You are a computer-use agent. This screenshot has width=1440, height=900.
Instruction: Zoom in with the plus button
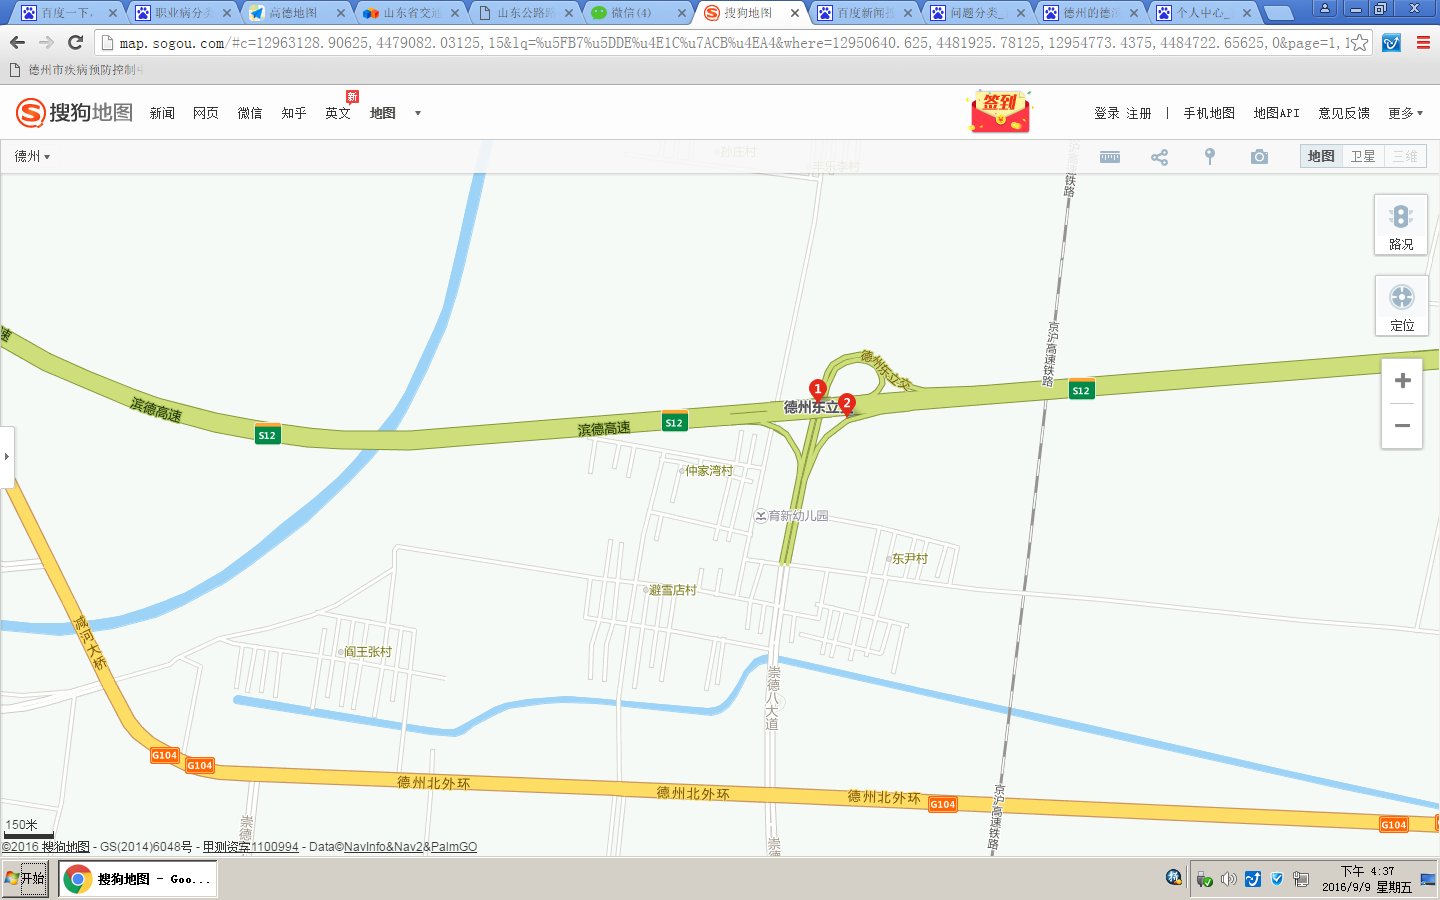pyautogui.click(x=1402, y=381)
